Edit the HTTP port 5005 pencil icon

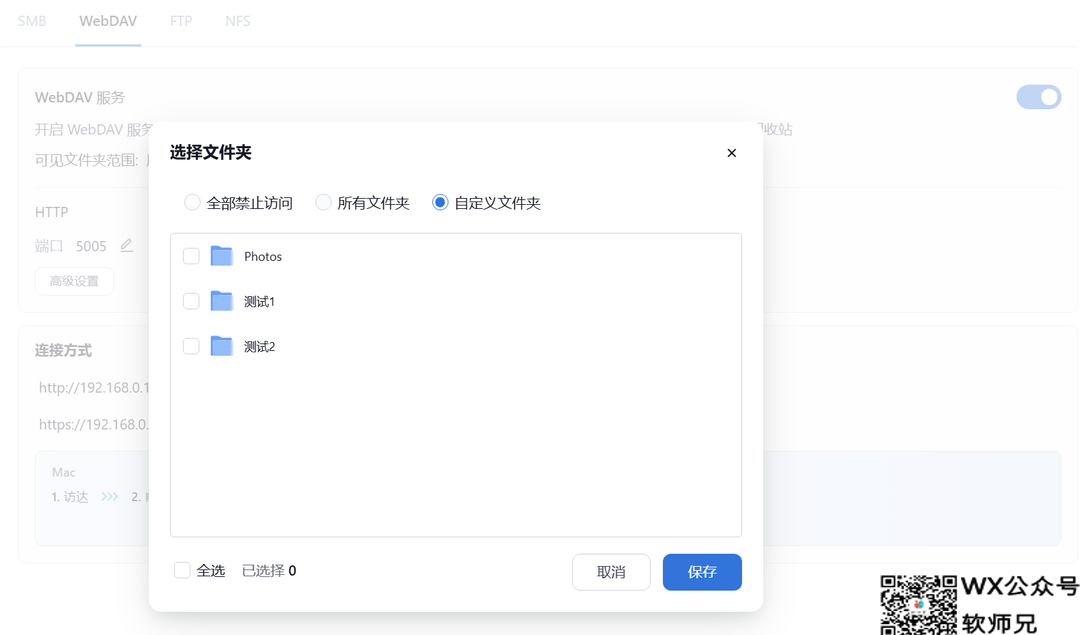[127, 245]
